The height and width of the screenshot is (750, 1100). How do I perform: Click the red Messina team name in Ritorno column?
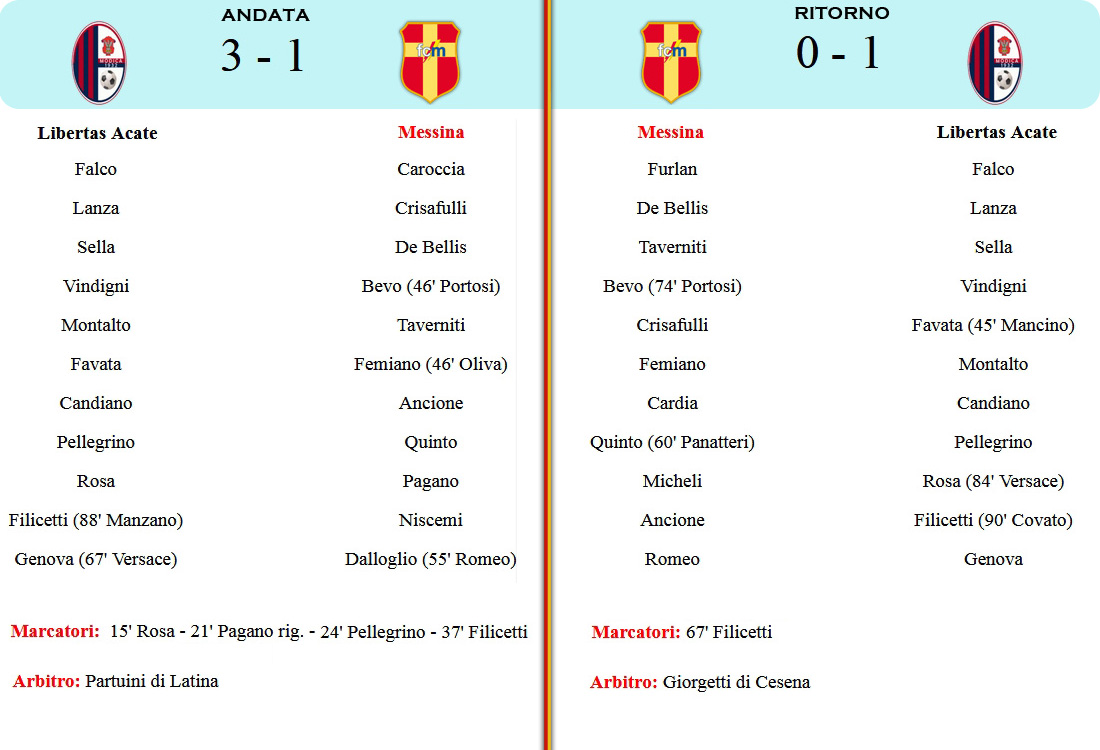(x=671, y=132)
